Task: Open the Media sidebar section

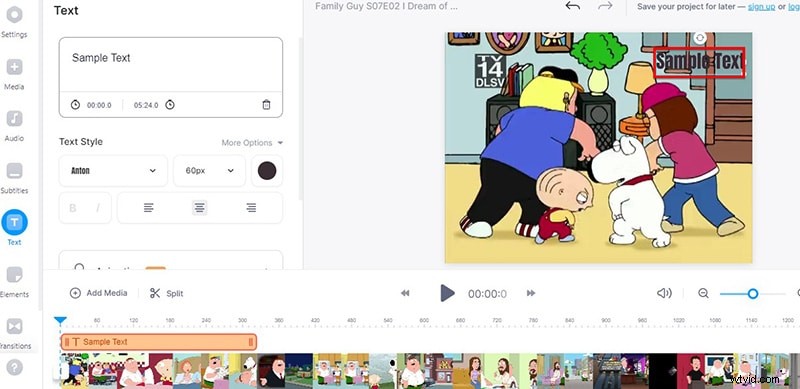Action: [x=14, y=74]
